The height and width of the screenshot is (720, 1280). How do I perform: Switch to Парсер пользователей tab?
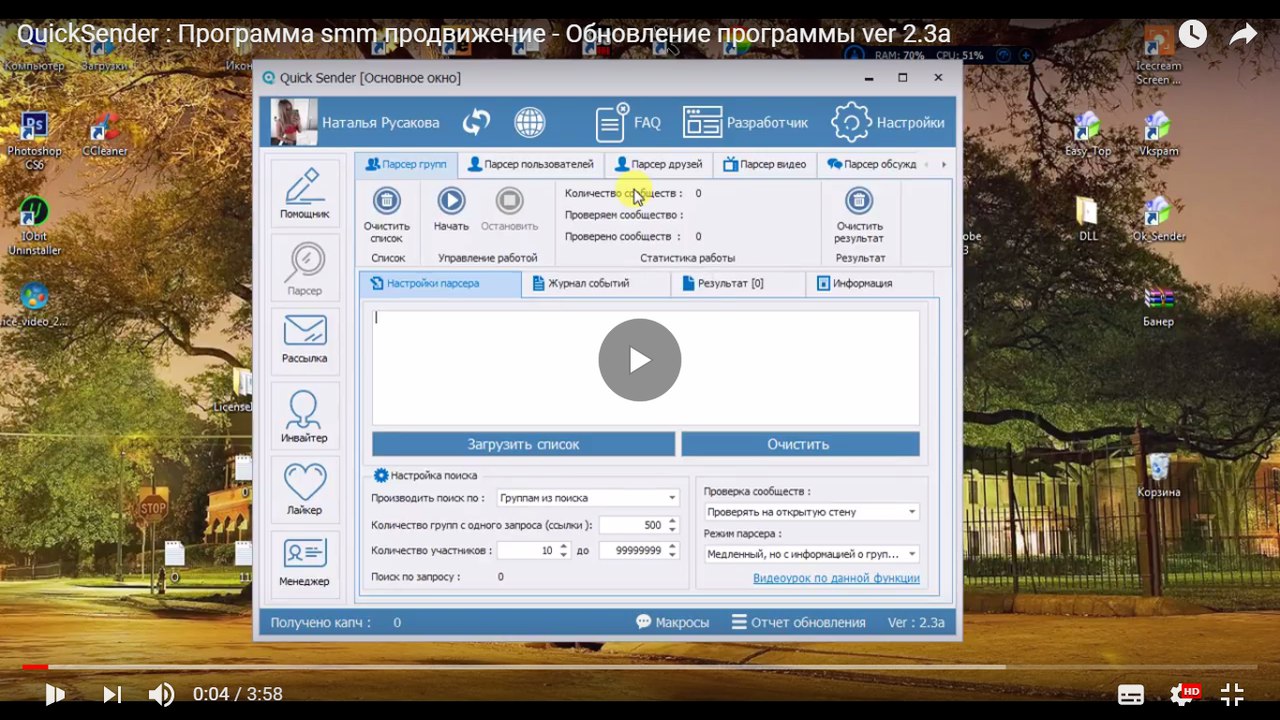click(531, 164)
